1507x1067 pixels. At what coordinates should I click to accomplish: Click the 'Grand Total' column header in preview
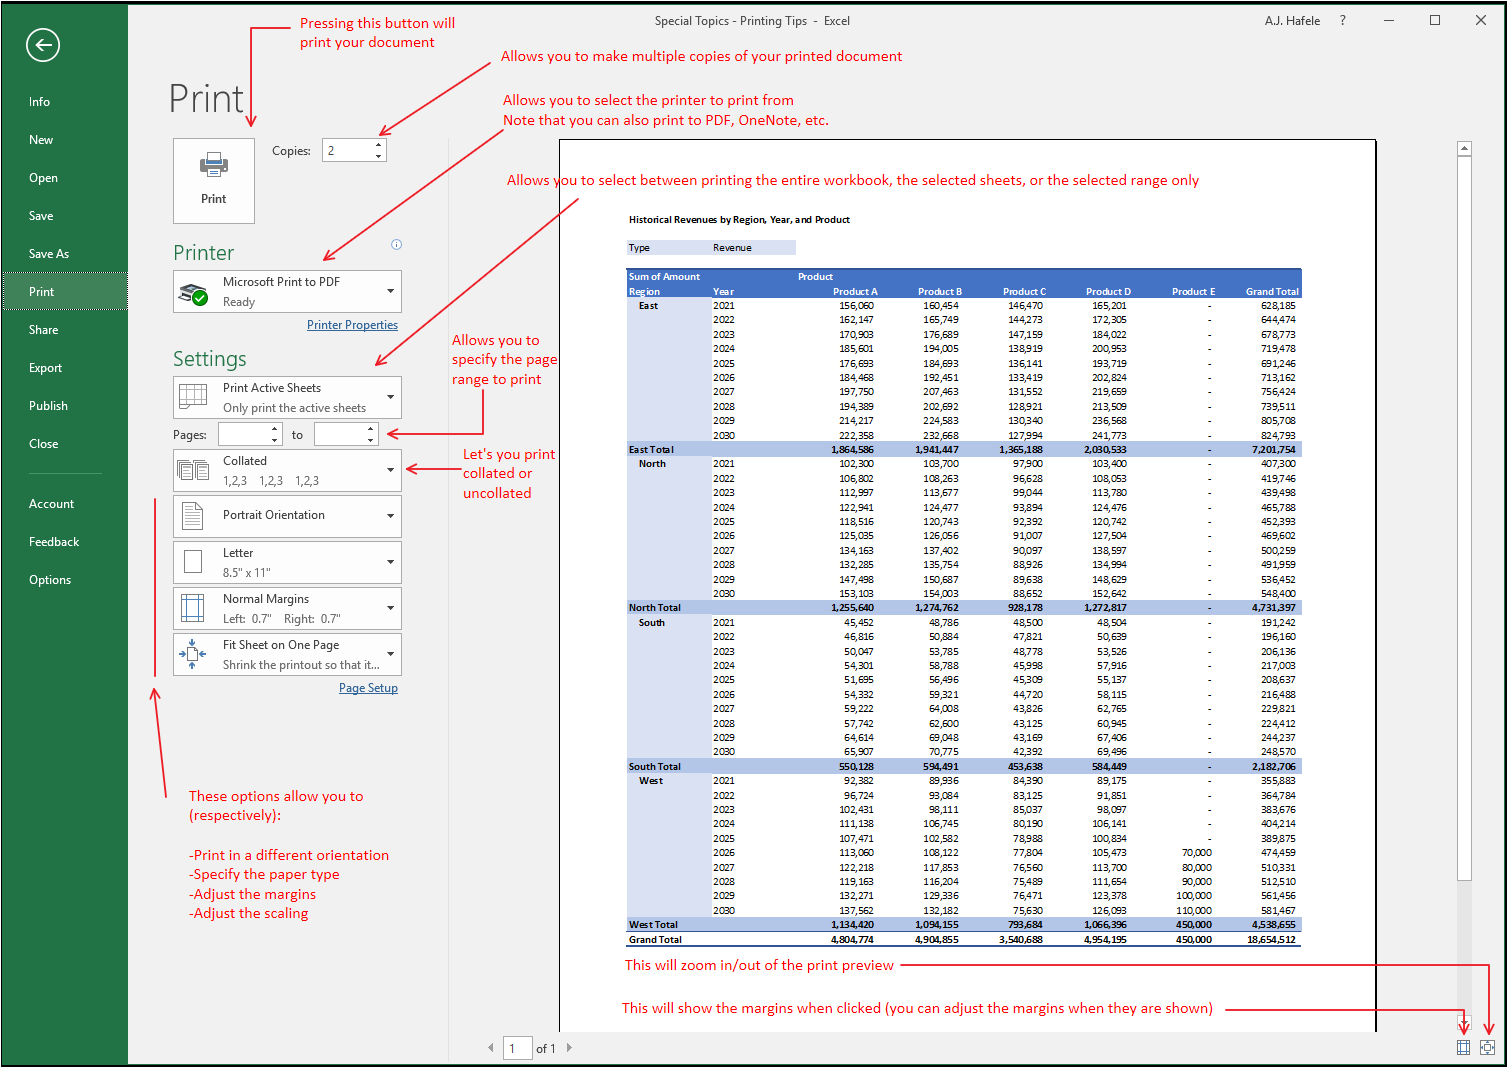[1272, 292]
